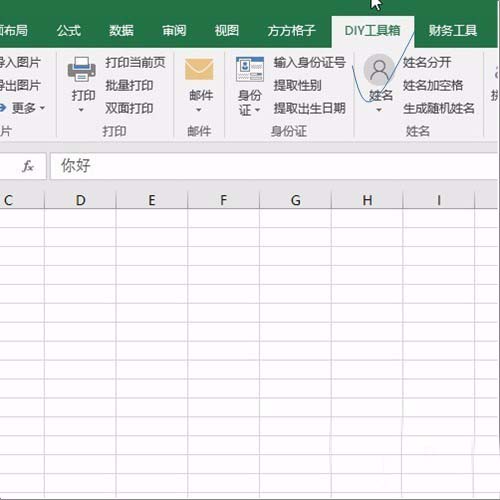Click the person avatar 姓名 icon

tap(379, 69)
